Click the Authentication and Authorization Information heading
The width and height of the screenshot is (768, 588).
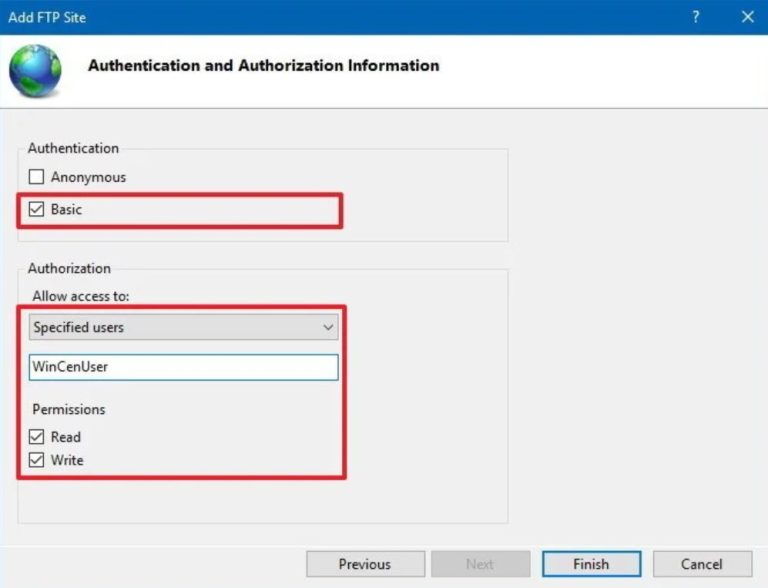pyautogui.click(x=264, y=66)
